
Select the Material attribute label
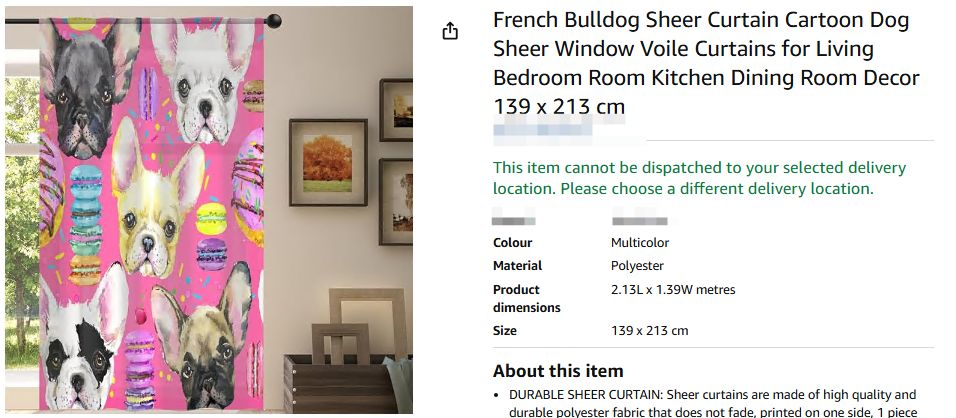tap(518, 266)
